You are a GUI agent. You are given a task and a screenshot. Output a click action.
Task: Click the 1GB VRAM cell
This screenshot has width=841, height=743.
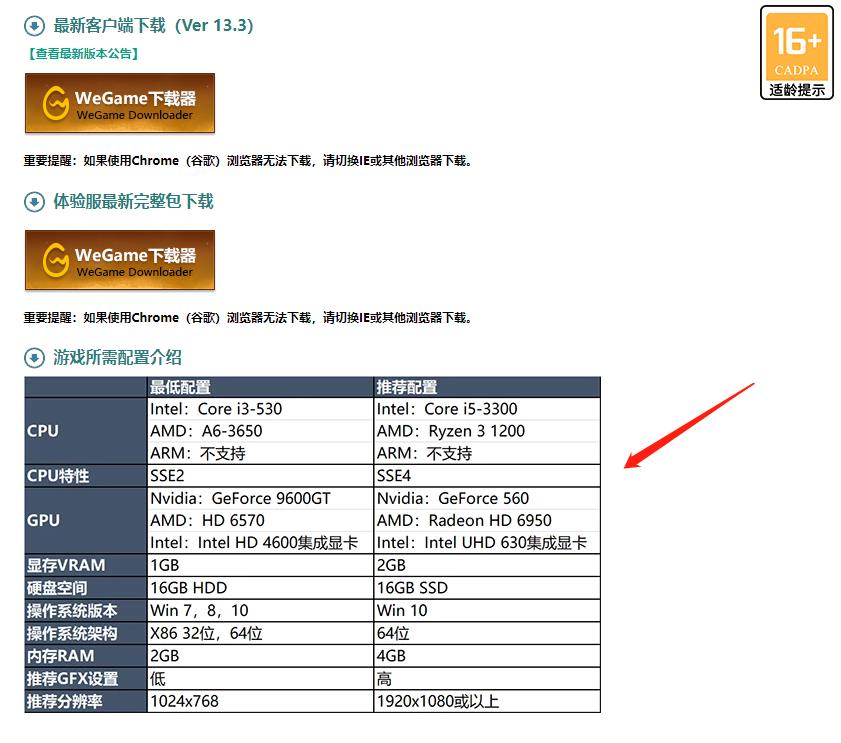[260, 565]
